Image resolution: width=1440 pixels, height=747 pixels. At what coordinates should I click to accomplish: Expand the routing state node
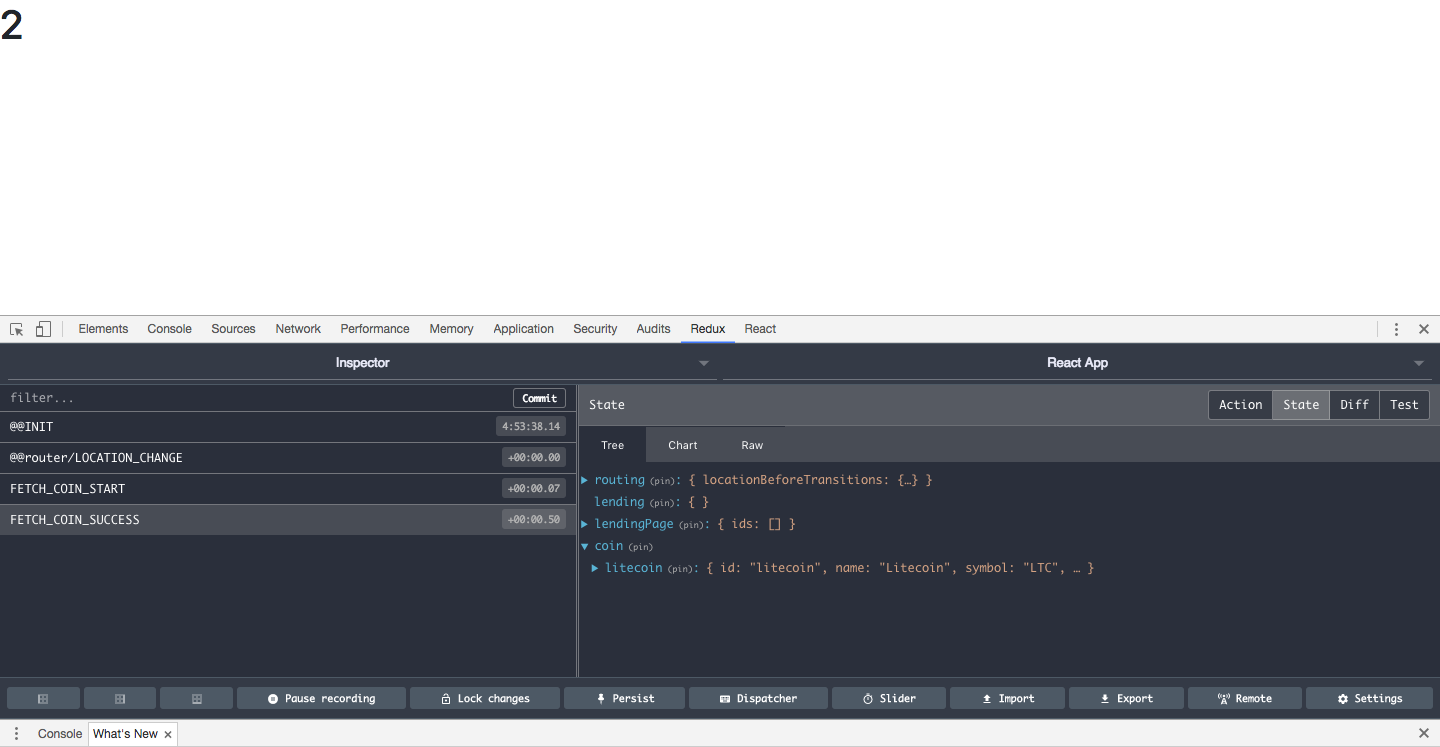point(585,480)
